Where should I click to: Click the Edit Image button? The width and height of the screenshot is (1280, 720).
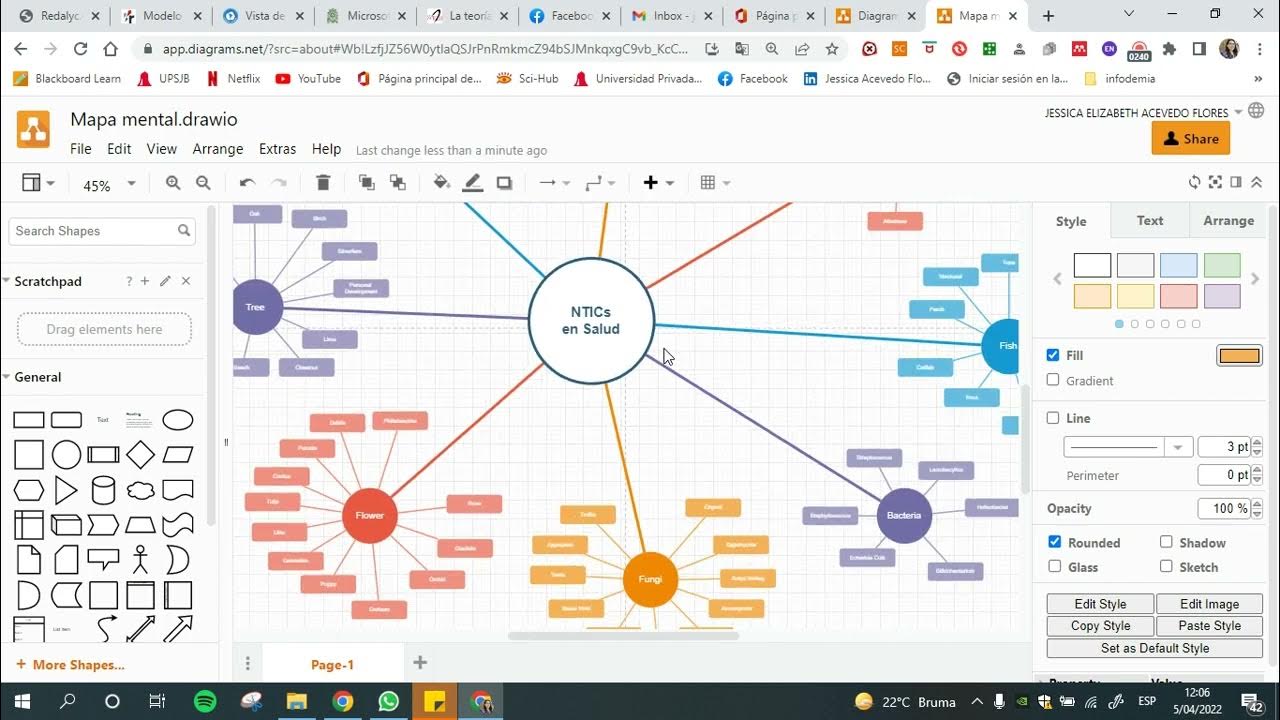(x=1209, y=604)
